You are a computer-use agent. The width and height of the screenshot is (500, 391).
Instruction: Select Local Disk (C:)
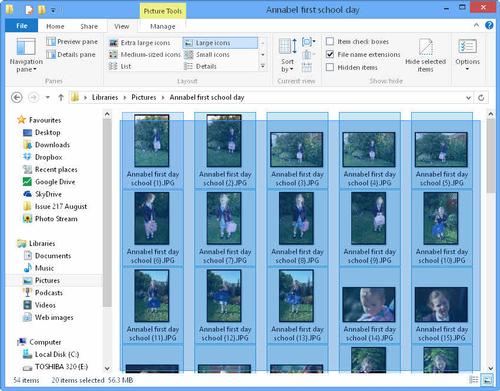coord(51,354)
